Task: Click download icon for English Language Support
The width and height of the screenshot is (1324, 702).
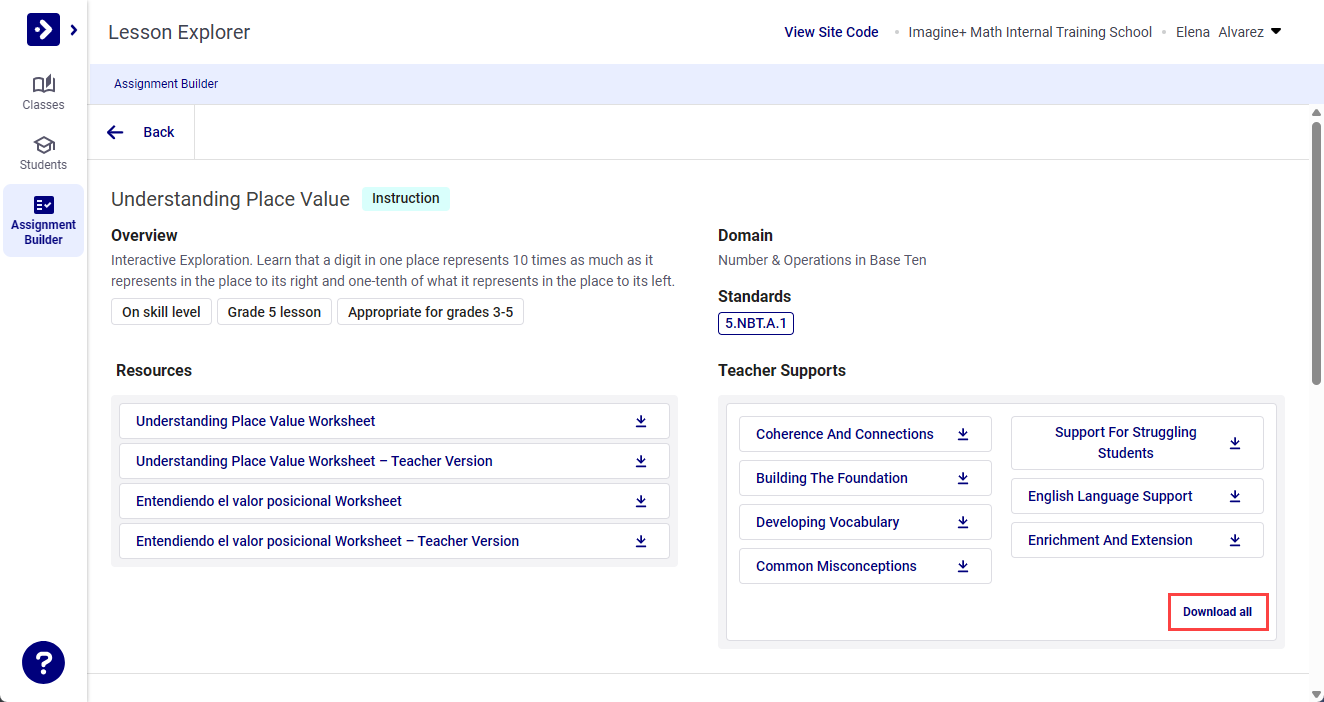Action: pos(1235,496)
